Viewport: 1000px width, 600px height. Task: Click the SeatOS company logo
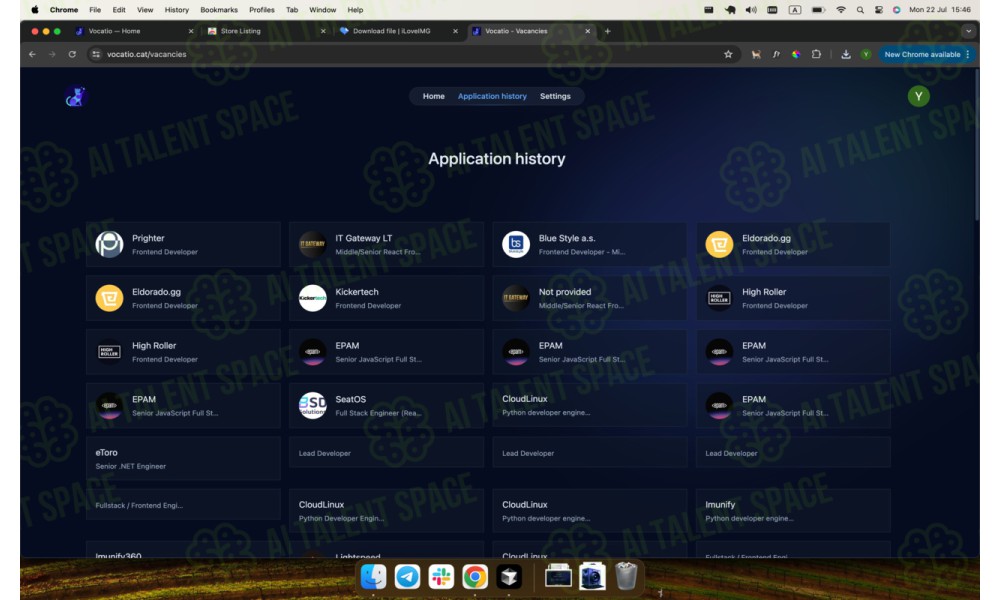[x=312, y=406]
